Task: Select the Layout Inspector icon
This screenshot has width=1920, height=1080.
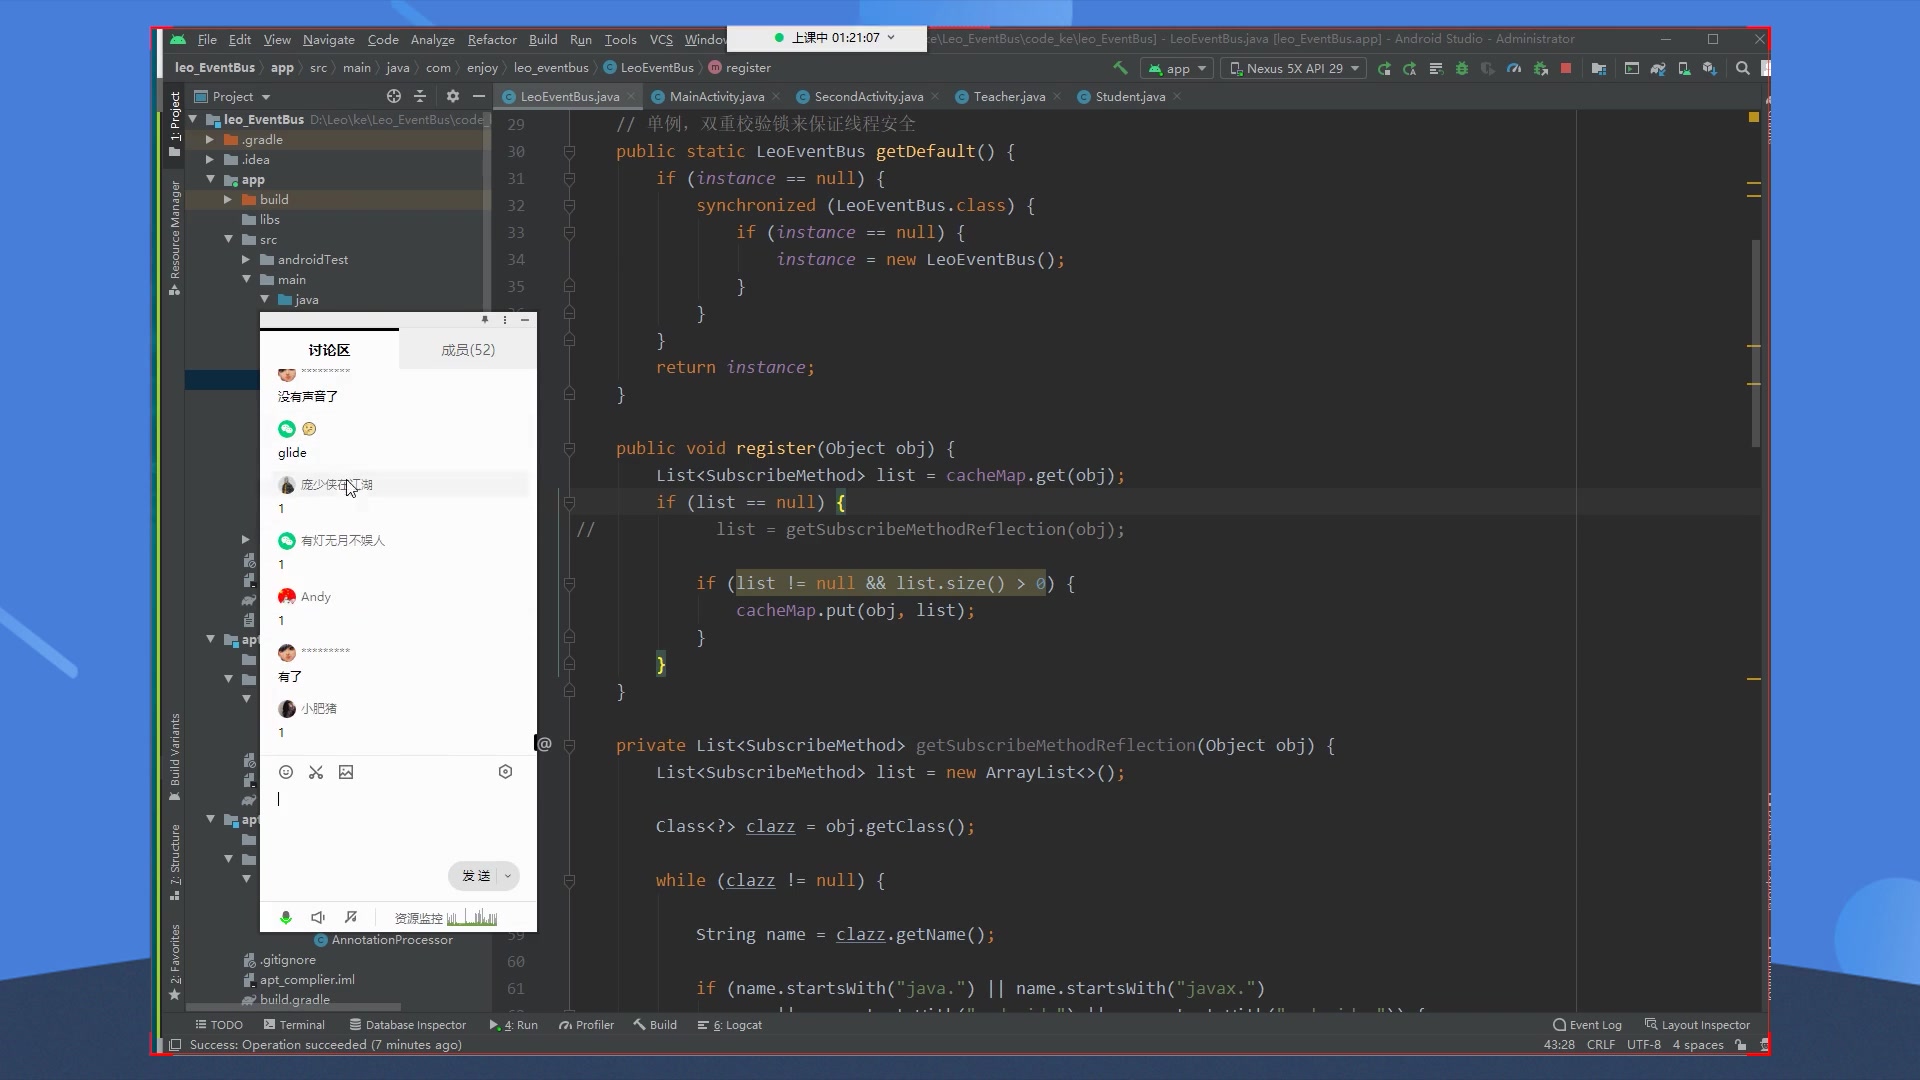Action: [1652, 1025]
